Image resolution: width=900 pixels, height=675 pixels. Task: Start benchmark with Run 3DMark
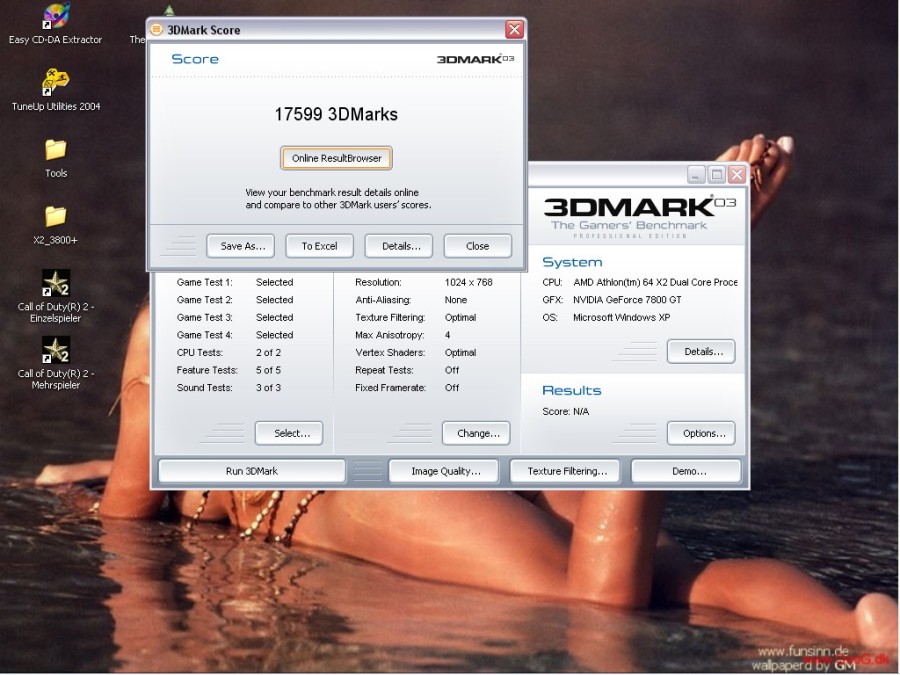pos(251,471)
